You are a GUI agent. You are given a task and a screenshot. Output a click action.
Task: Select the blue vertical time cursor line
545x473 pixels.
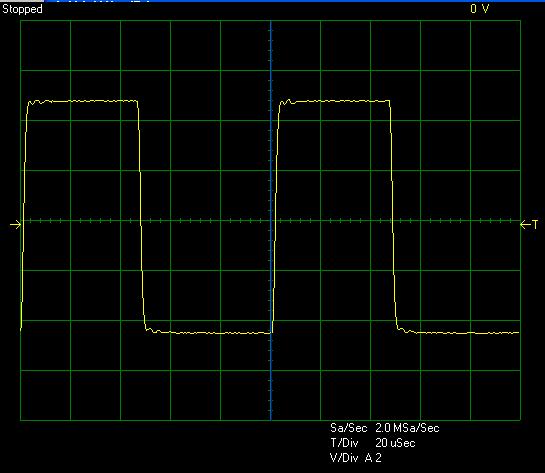271,220
